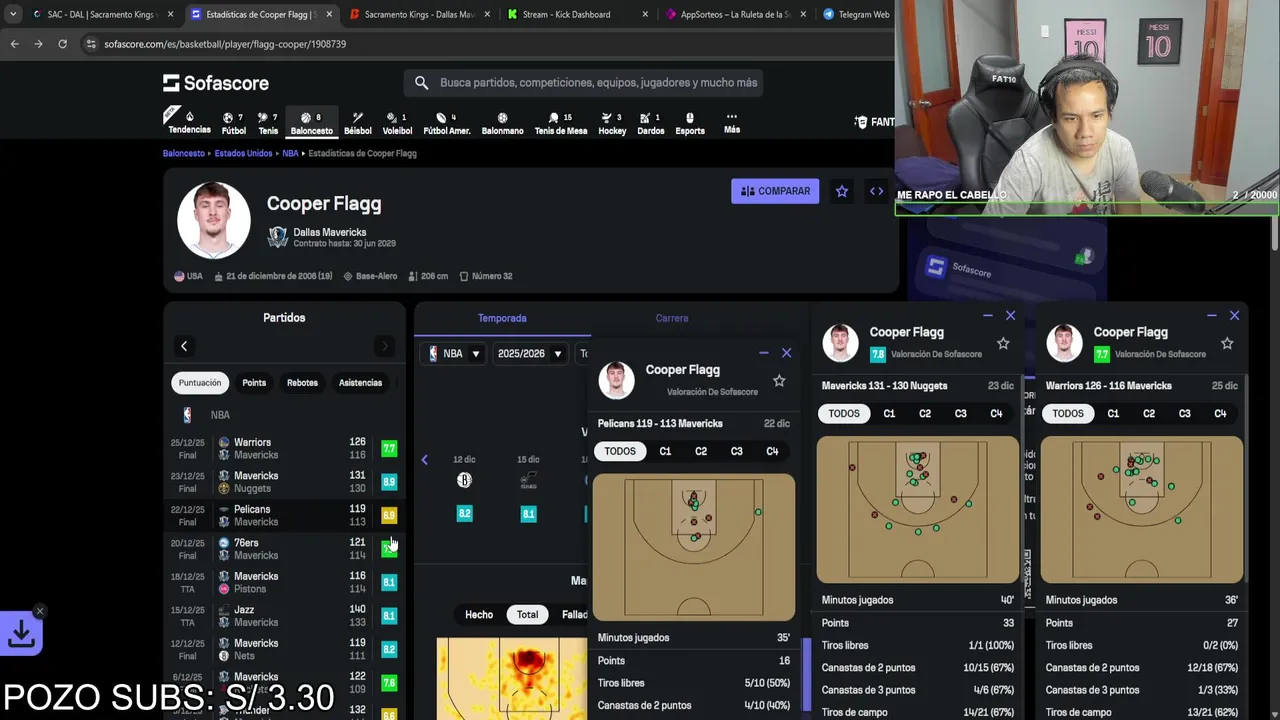Select the 8.1 rating on 15 dic
1280x720 pixels.
point(528,514)
